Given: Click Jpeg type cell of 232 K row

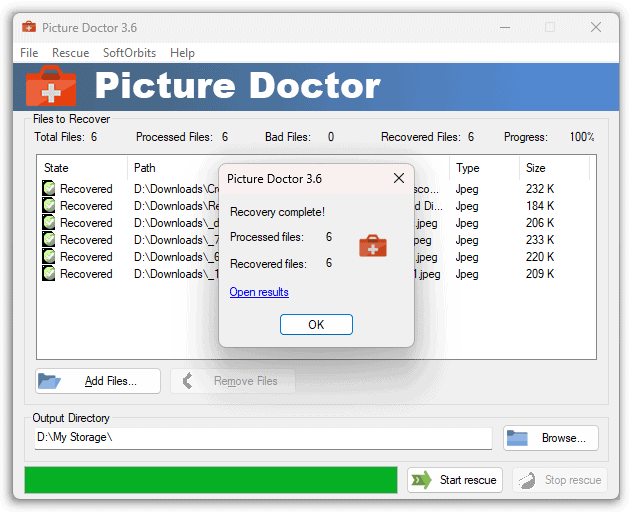Looking at the screenshot, I should pos(467,189).
